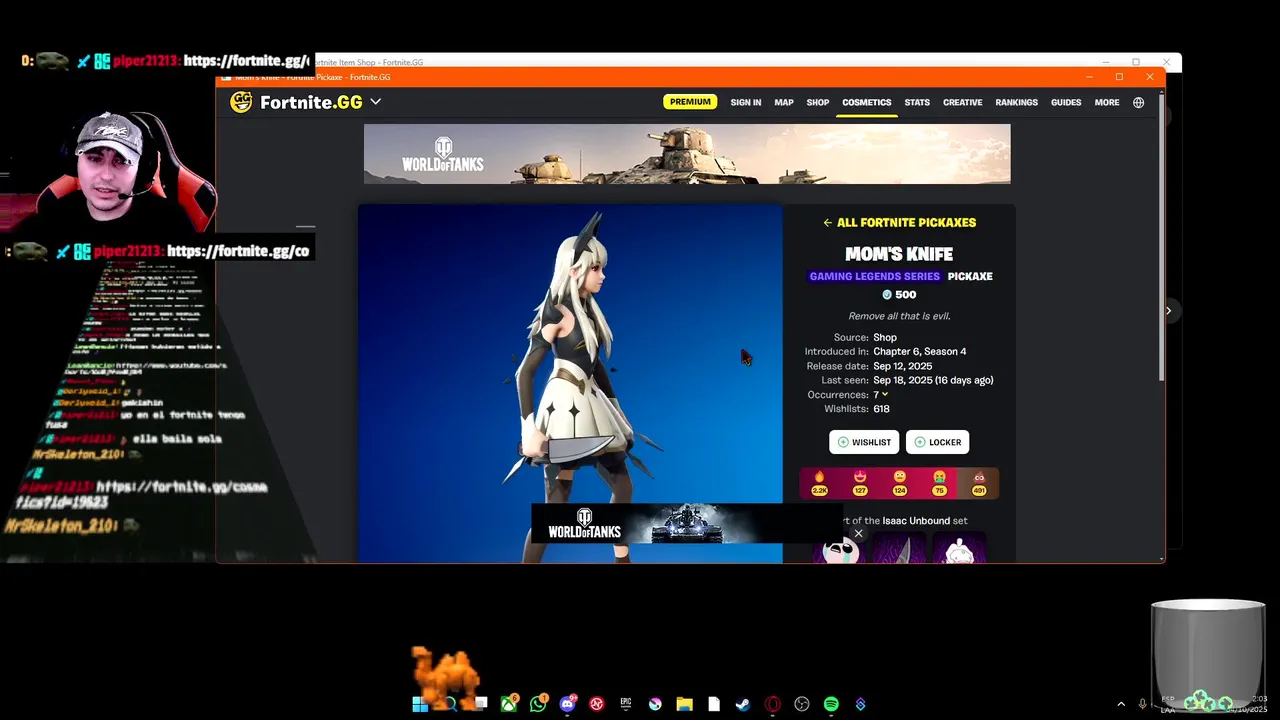
Task: Open the black-and-white round taskbar icon after Opera GX
Action: tap(802, 704)
